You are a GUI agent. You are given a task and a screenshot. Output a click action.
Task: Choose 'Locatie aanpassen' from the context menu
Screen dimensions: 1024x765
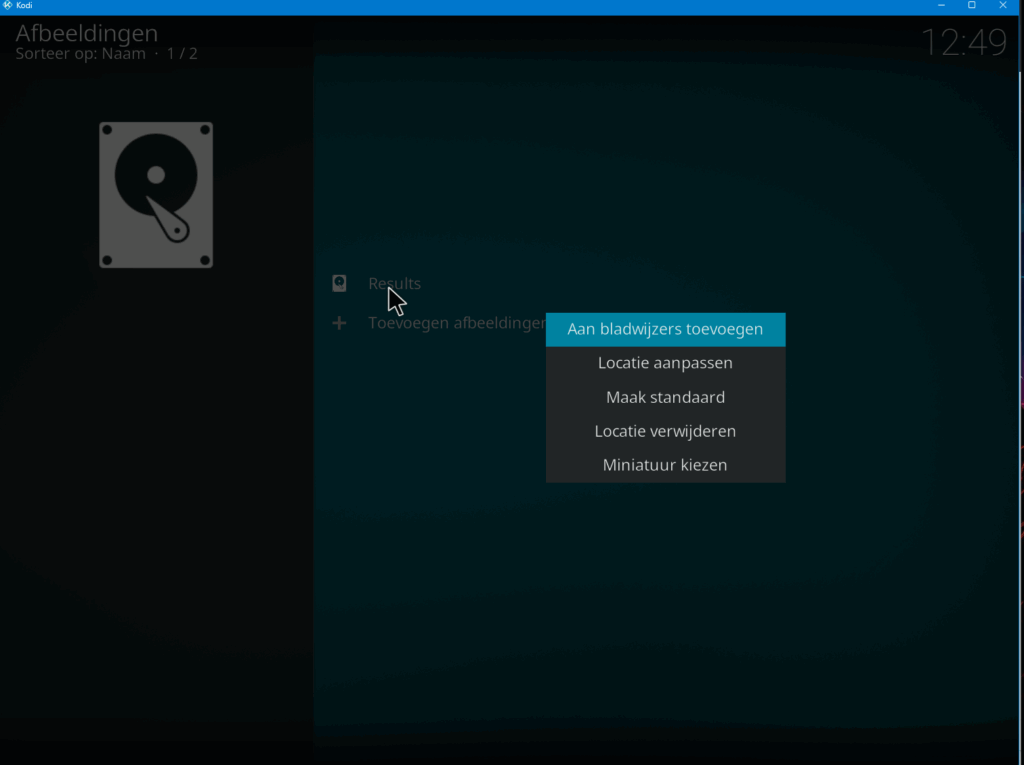point(665,363)
